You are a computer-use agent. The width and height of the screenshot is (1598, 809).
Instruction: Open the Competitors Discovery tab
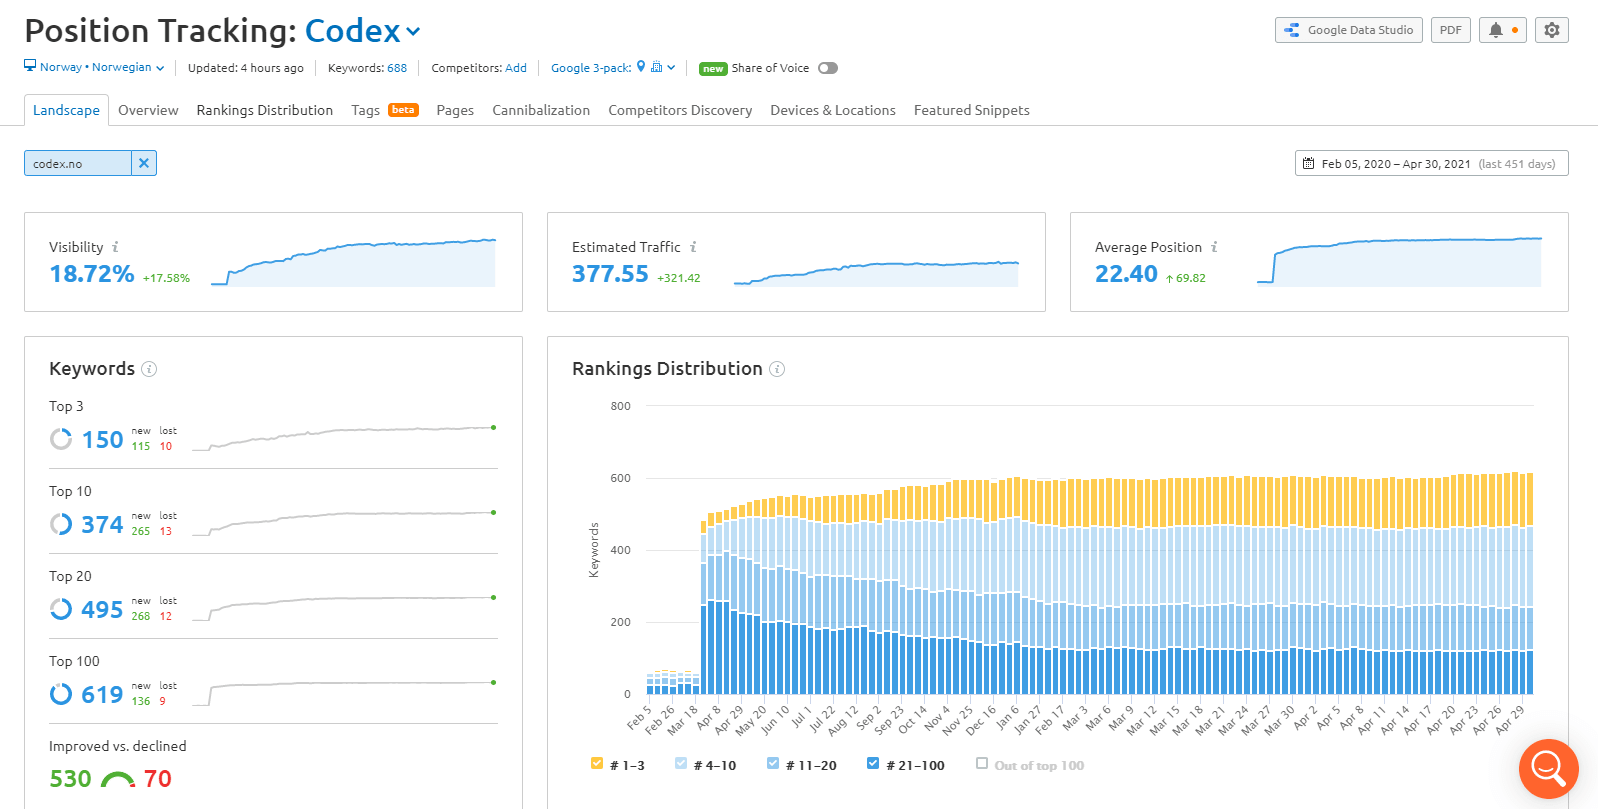tap(680, 110)
